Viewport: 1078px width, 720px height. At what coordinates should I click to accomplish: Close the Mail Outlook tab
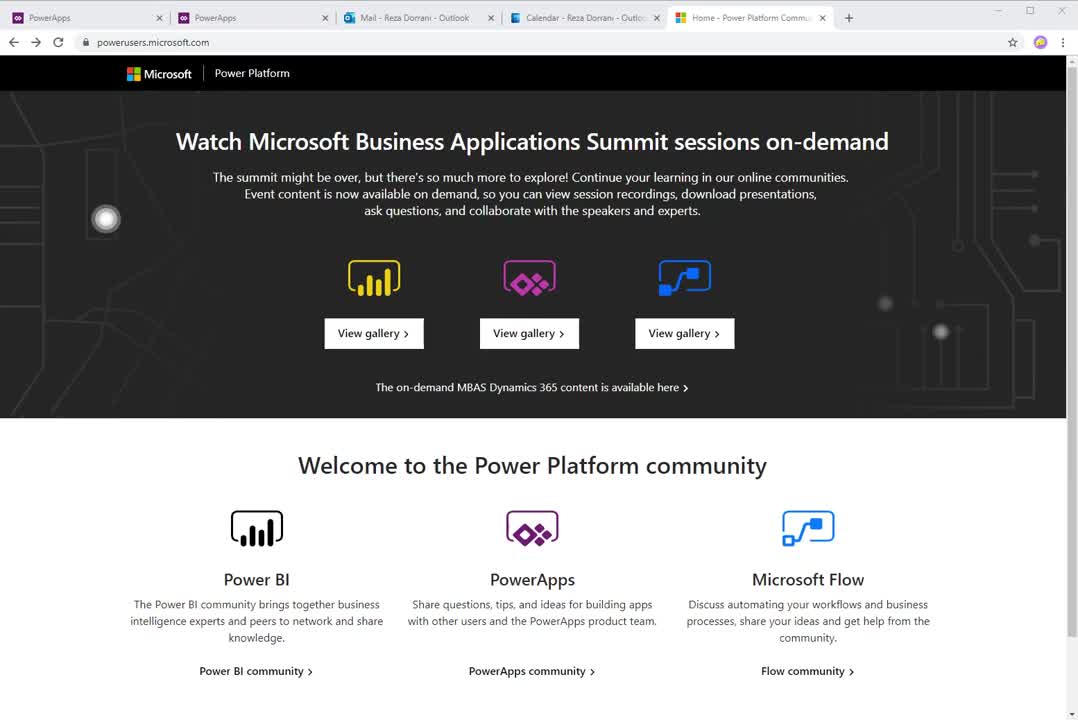coord(491,19)
